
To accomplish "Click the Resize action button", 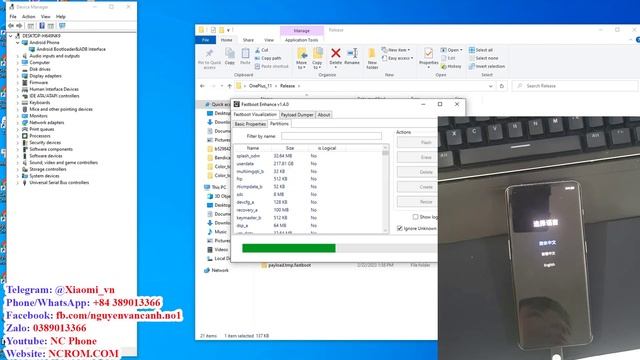I will pos(417,202).
